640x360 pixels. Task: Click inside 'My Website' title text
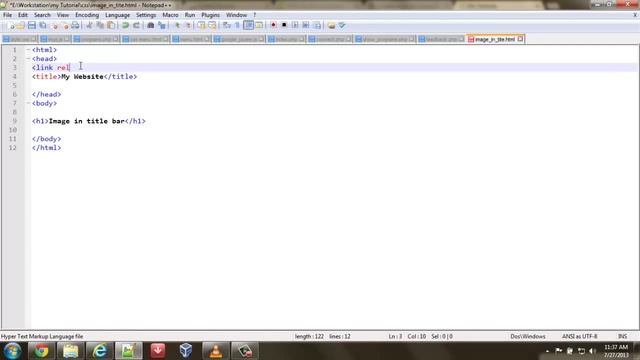coord(82,77)
